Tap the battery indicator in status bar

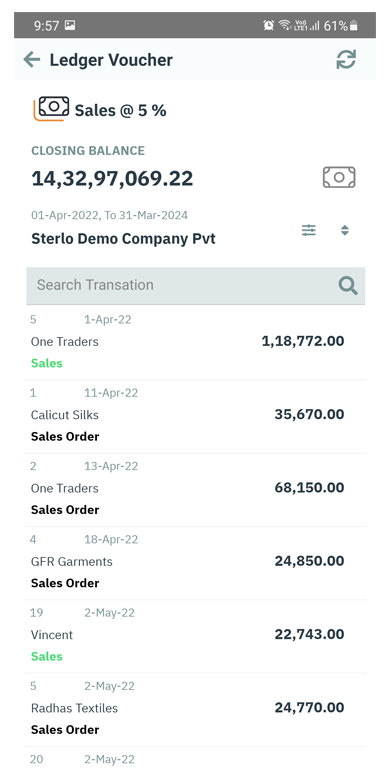coord(354,26)
